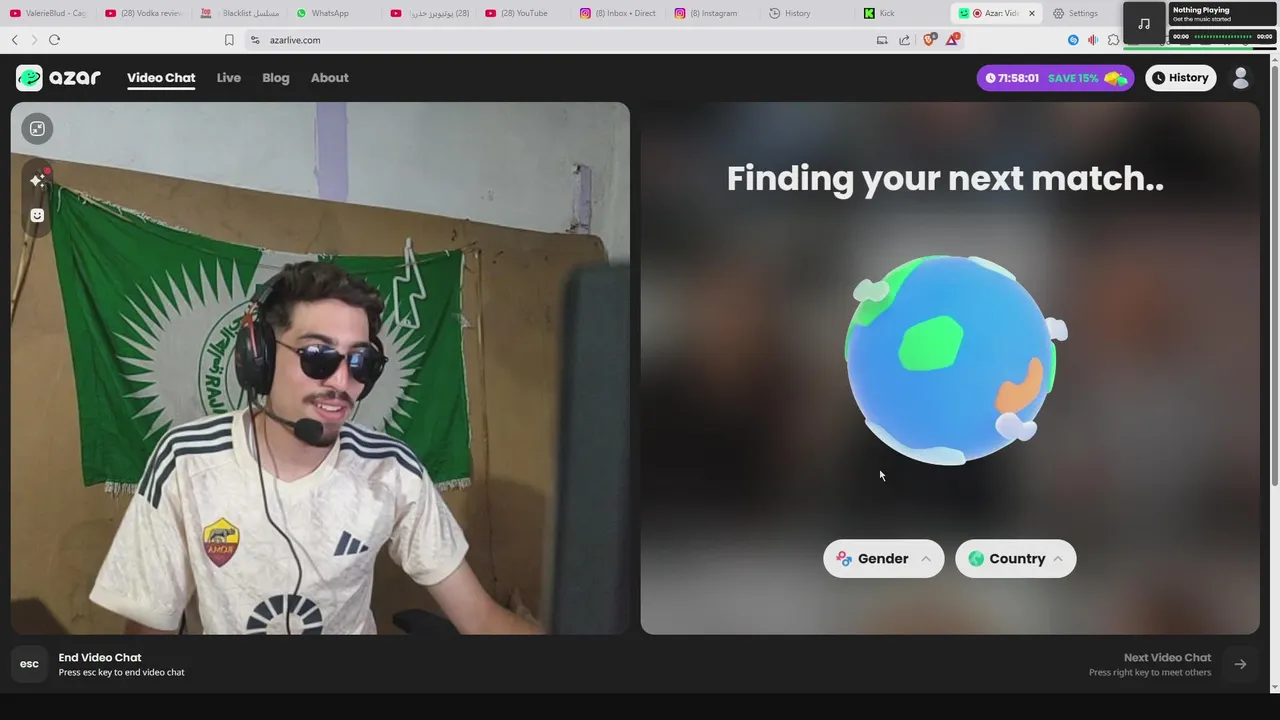Image resolution: width=1280 pixels, height=720 pixels.
Task: Expand the Country filter dropdown
Action: point(1015,559)
